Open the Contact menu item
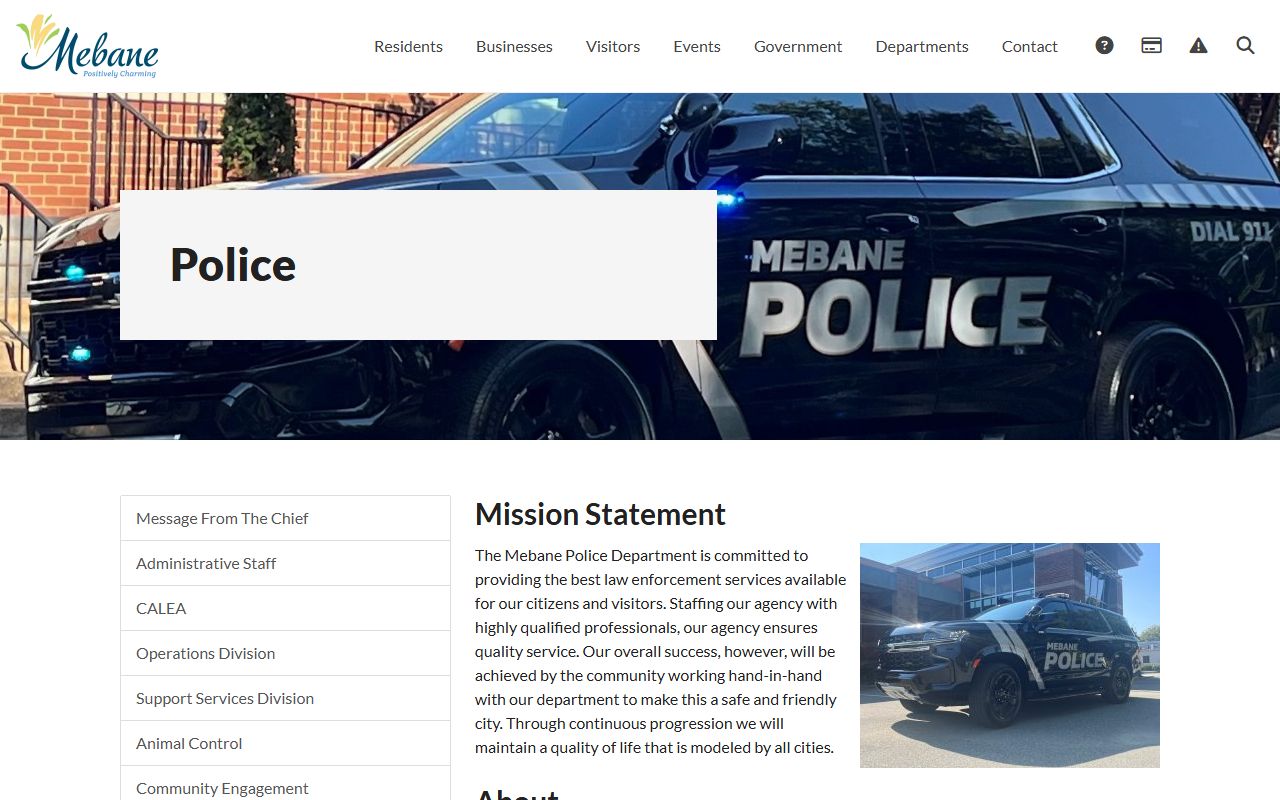The width and height of the screenshot is (1280, 800). [1029, 46]
